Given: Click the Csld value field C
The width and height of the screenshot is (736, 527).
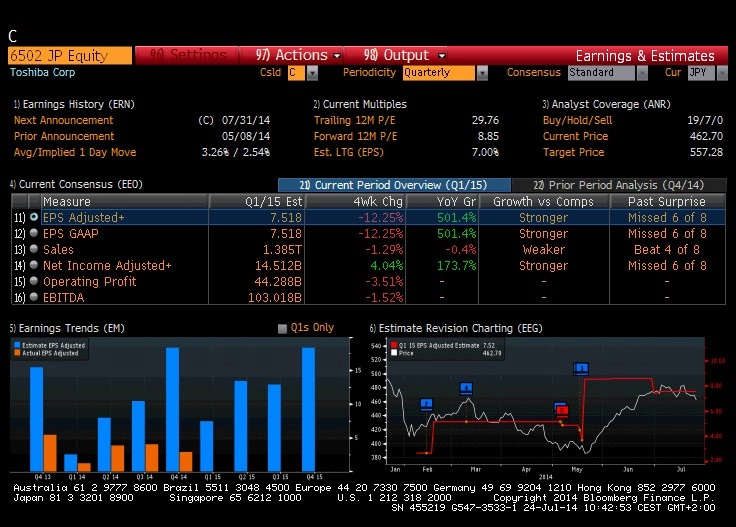Looking at the screenshot, I should pyautogui.click(x=296, y=73).
